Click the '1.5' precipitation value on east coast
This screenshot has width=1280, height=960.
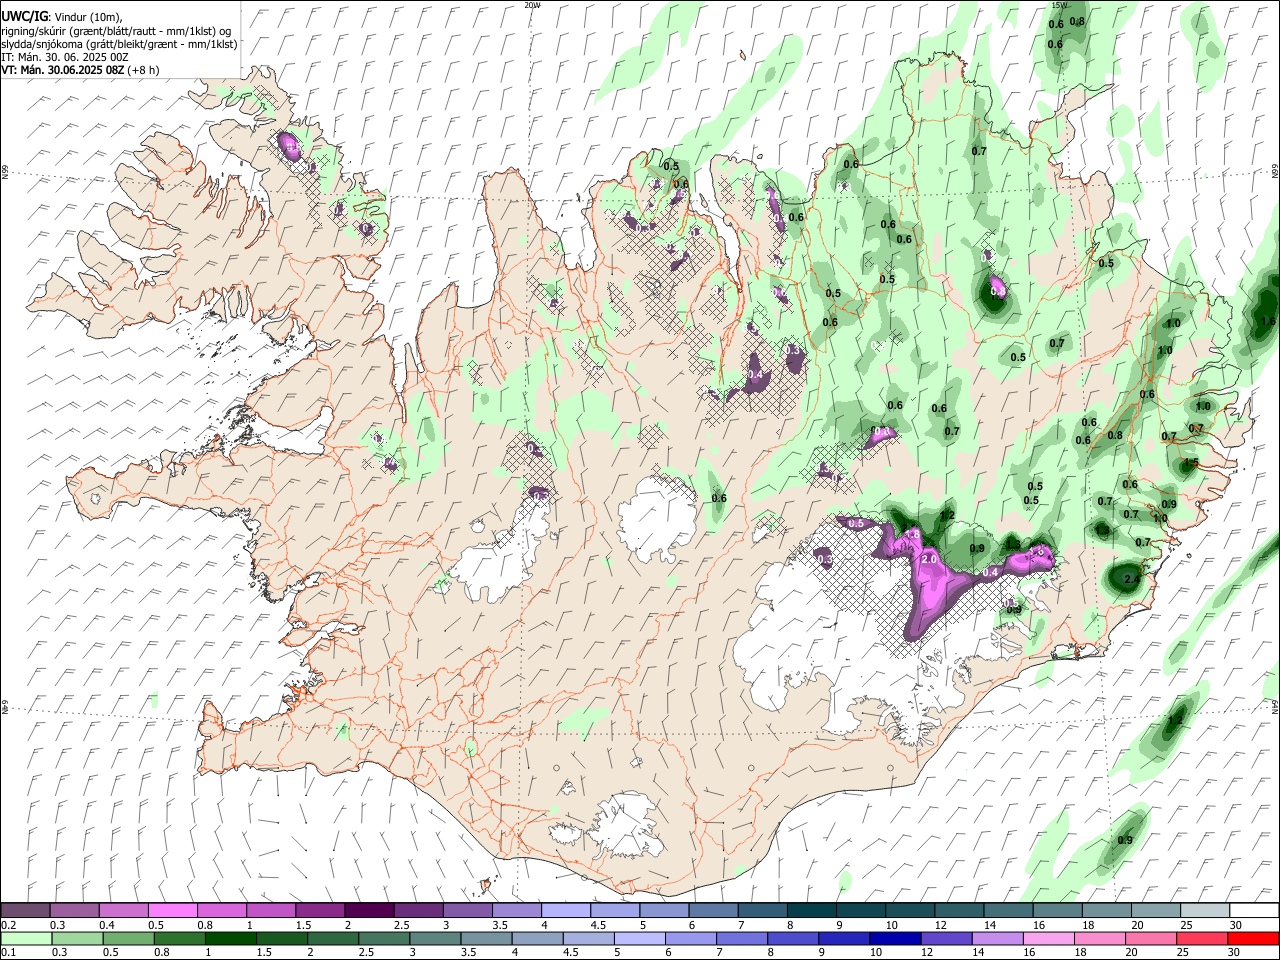click(x=1190, y=463)
